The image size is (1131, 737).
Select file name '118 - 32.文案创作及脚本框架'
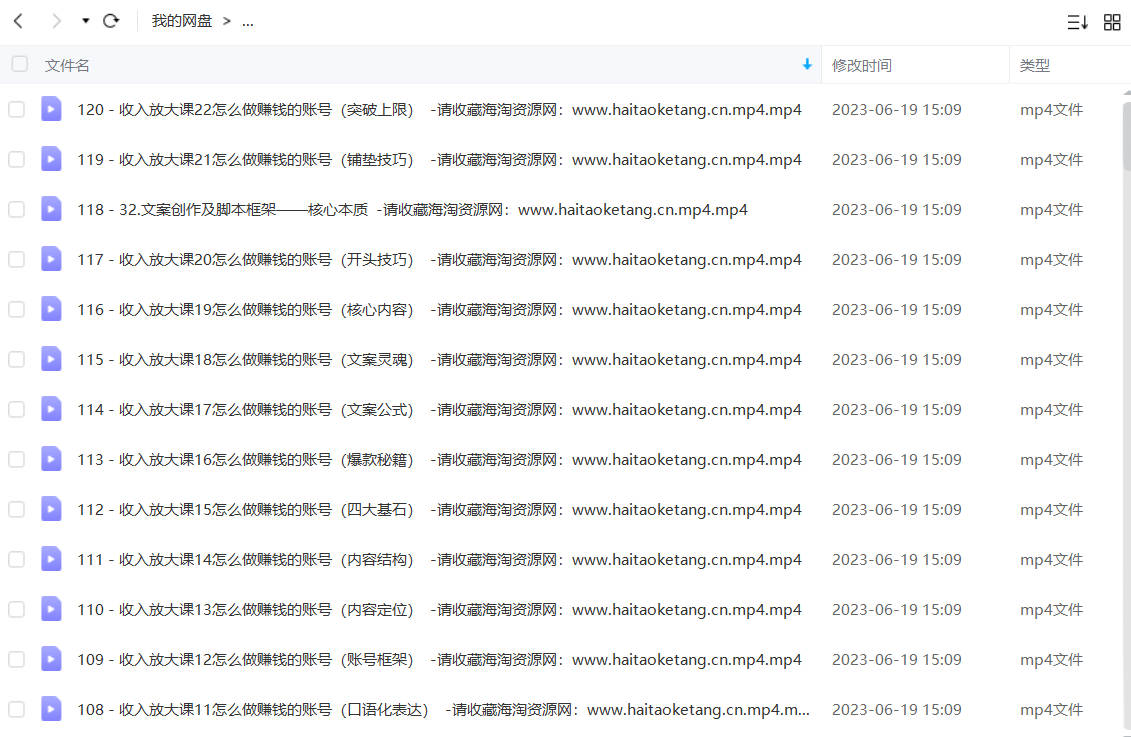413,210
